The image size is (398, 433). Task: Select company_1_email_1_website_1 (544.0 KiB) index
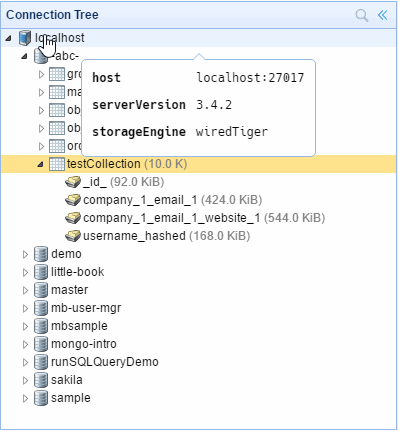204,218
